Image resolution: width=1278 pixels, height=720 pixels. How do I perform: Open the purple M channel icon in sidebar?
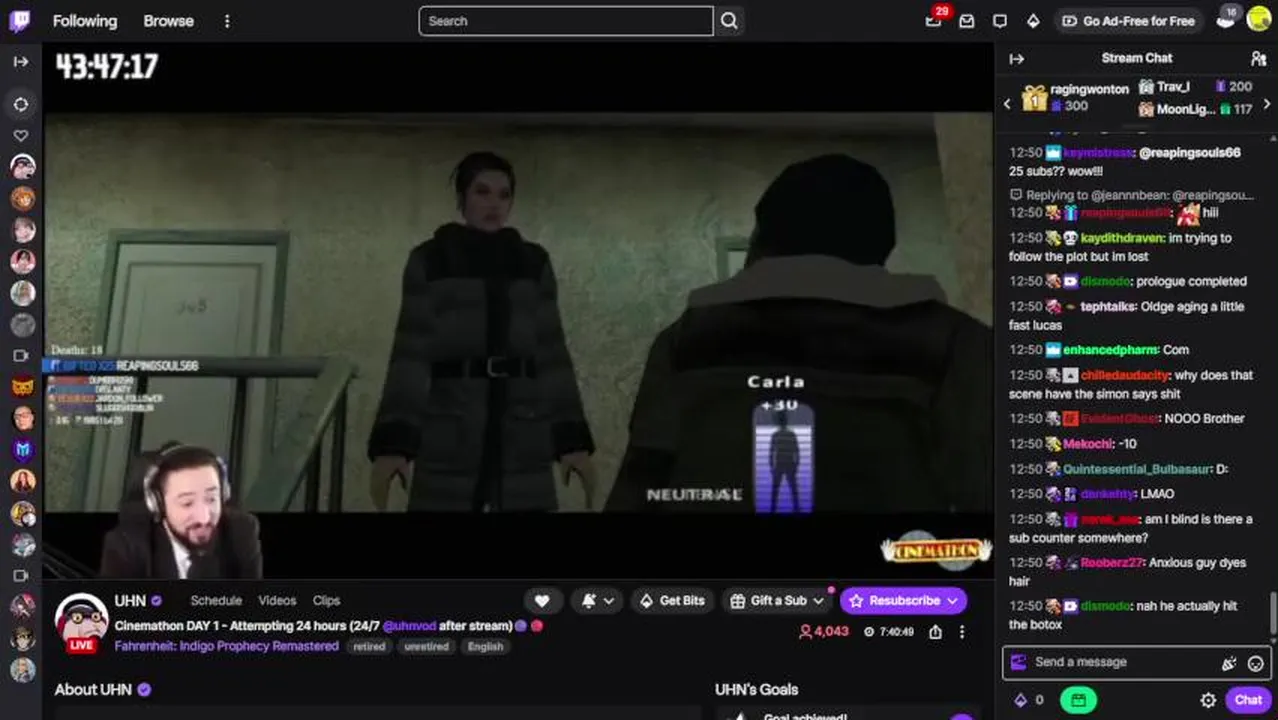(x=22, y=450)
